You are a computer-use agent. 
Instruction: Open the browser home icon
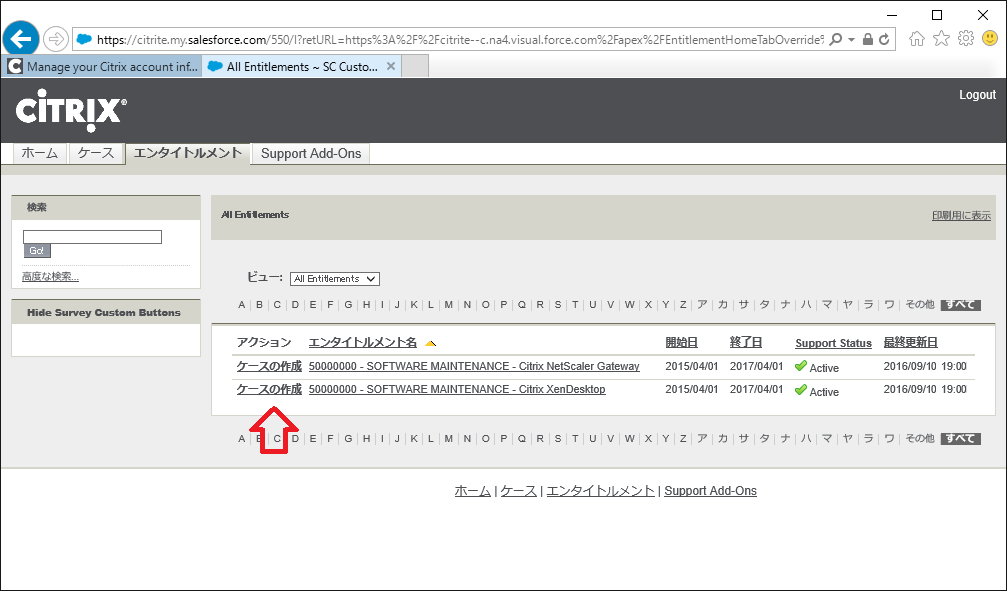point(917,39)
